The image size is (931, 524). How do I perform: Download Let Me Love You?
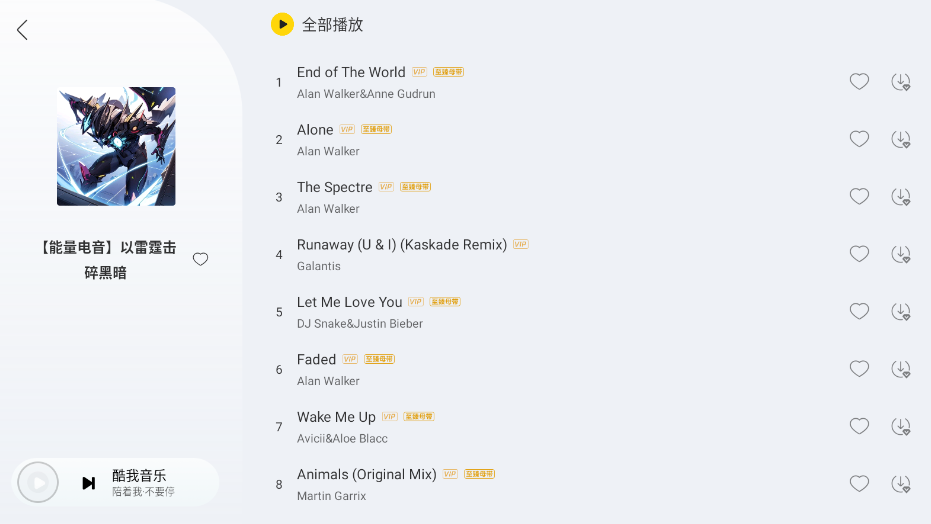tap(900, 312)
